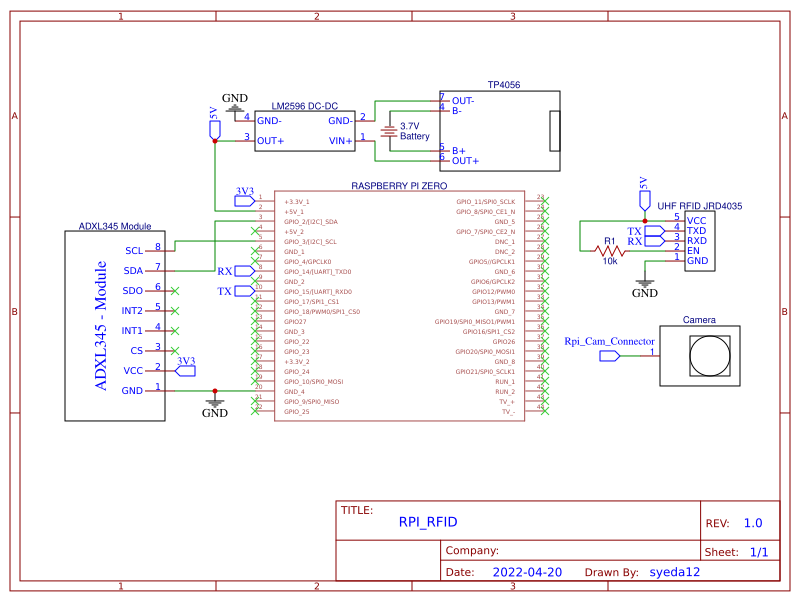
Task: Select the date 2022-04-20 field
Action: pyautogui.click(x=527, y=573)
